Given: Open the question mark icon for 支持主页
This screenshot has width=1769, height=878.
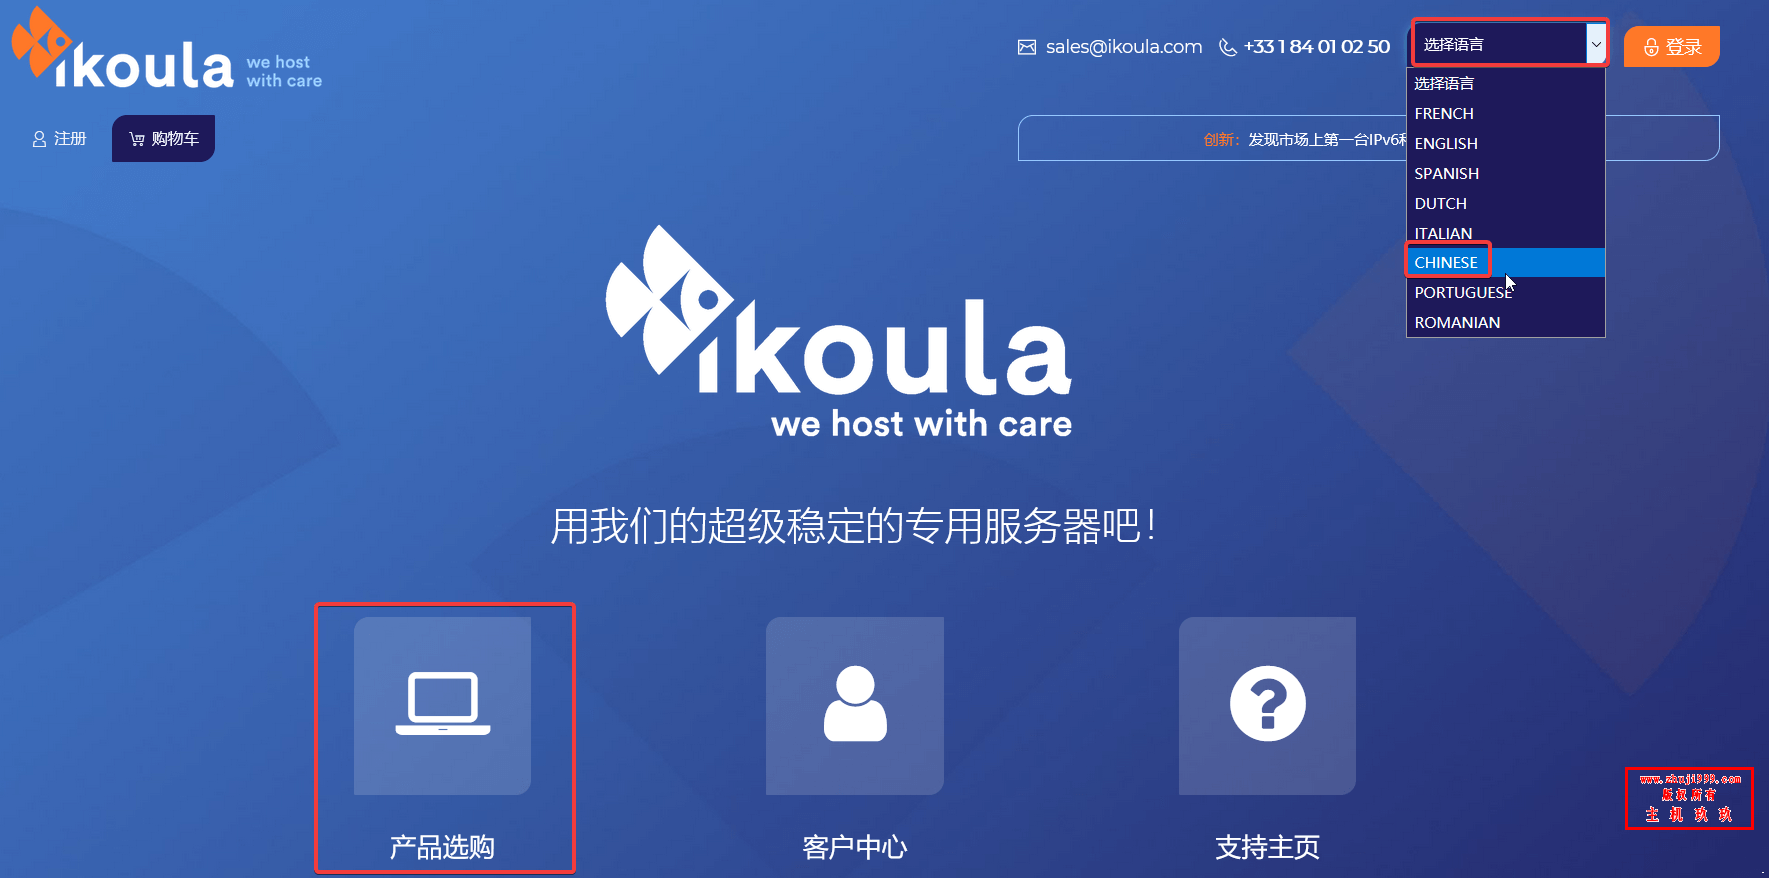Looking at the screenshot, I should coord(1267,705).
